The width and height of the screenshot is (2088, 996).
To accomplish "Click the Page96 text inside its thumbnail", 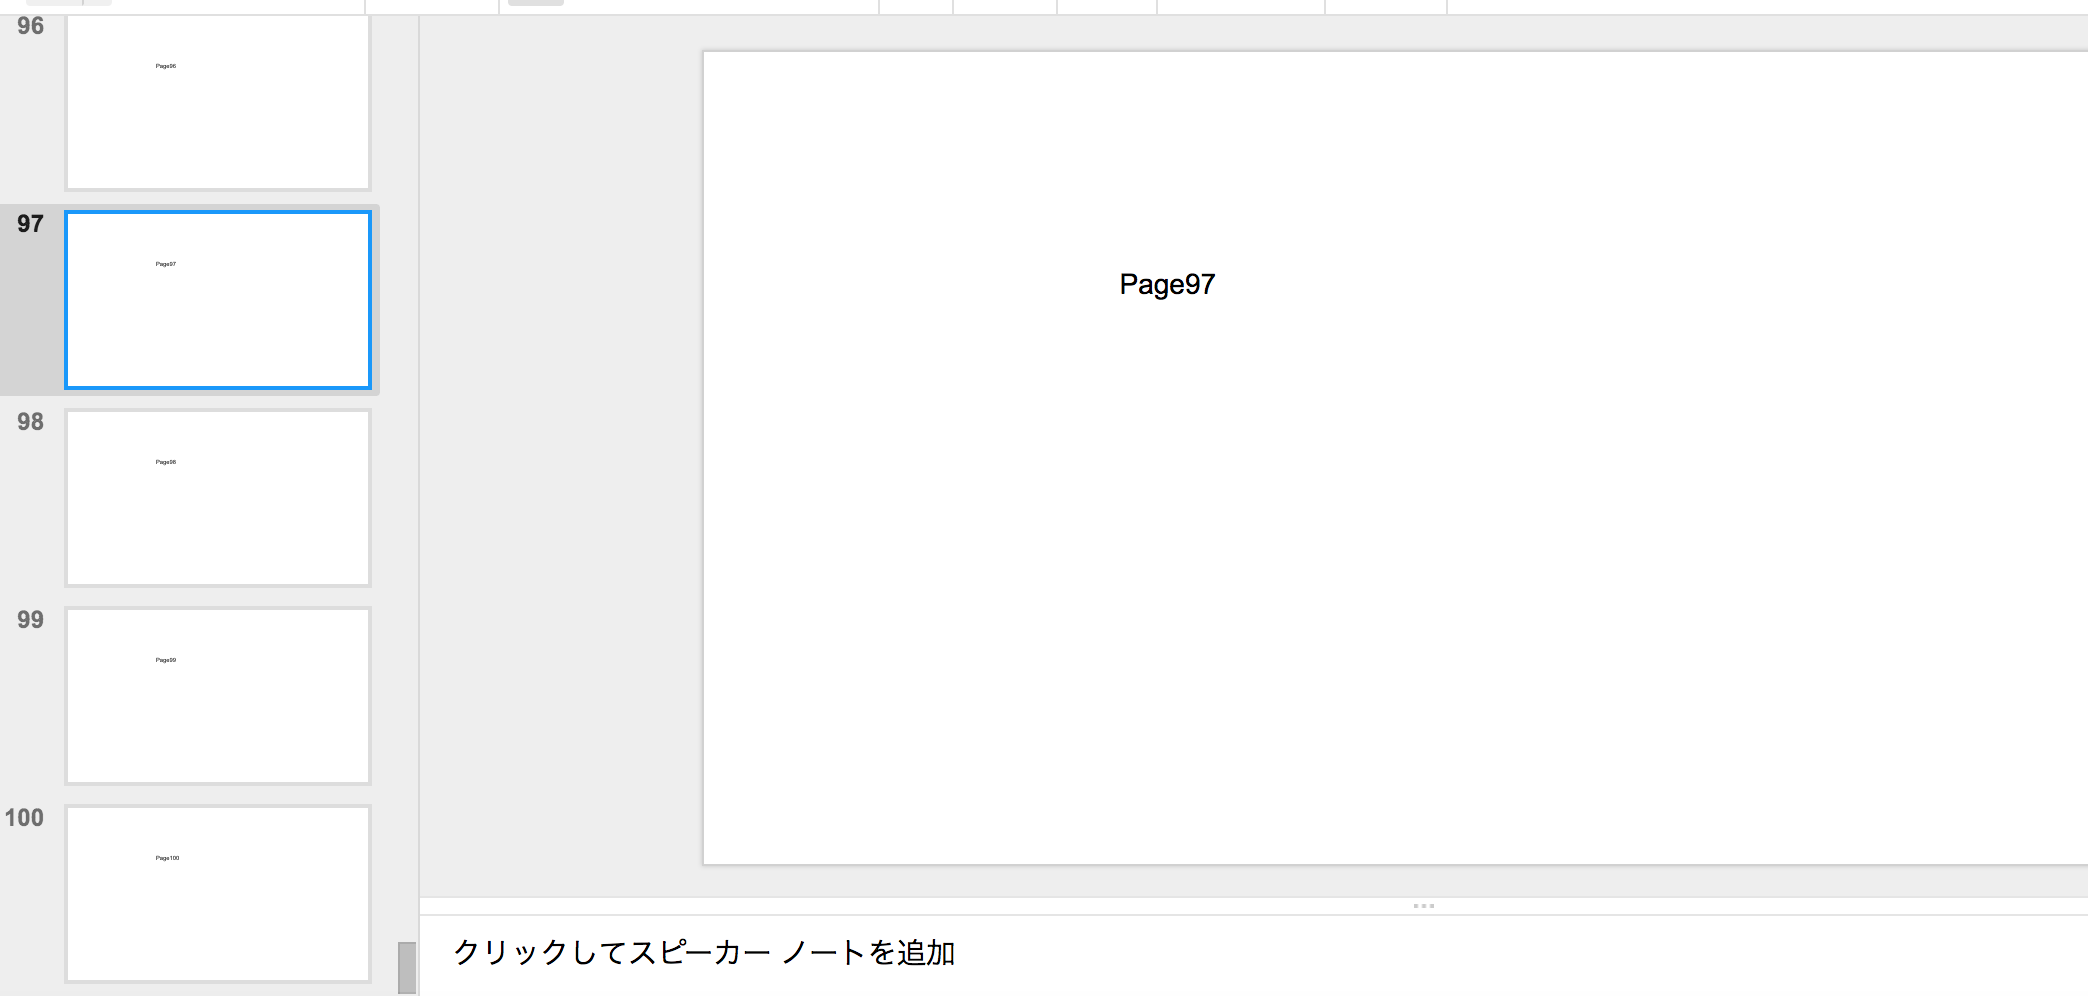I will [165, 65].
